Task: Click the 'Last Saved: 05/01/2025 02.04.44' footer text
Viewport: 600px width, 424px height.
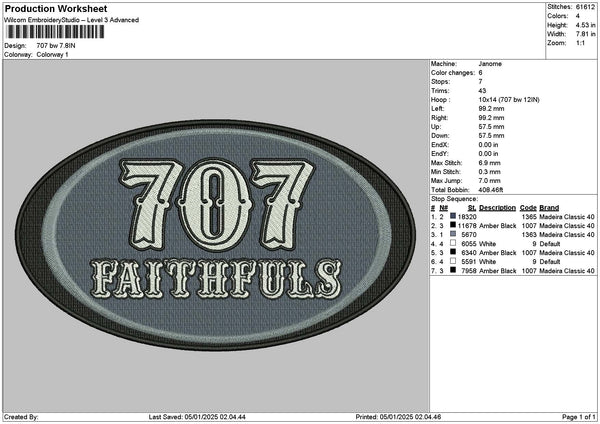Action: (x=197, y=417)
